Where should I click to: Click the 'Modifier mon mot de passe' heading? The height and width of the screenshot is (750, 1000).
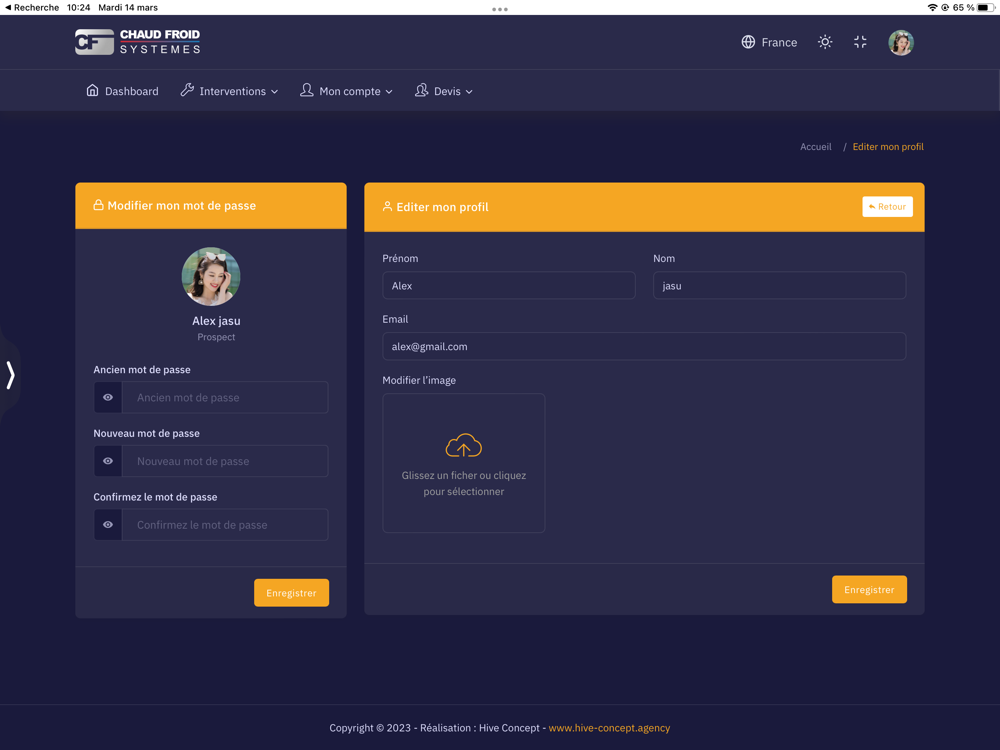[182, 205]
